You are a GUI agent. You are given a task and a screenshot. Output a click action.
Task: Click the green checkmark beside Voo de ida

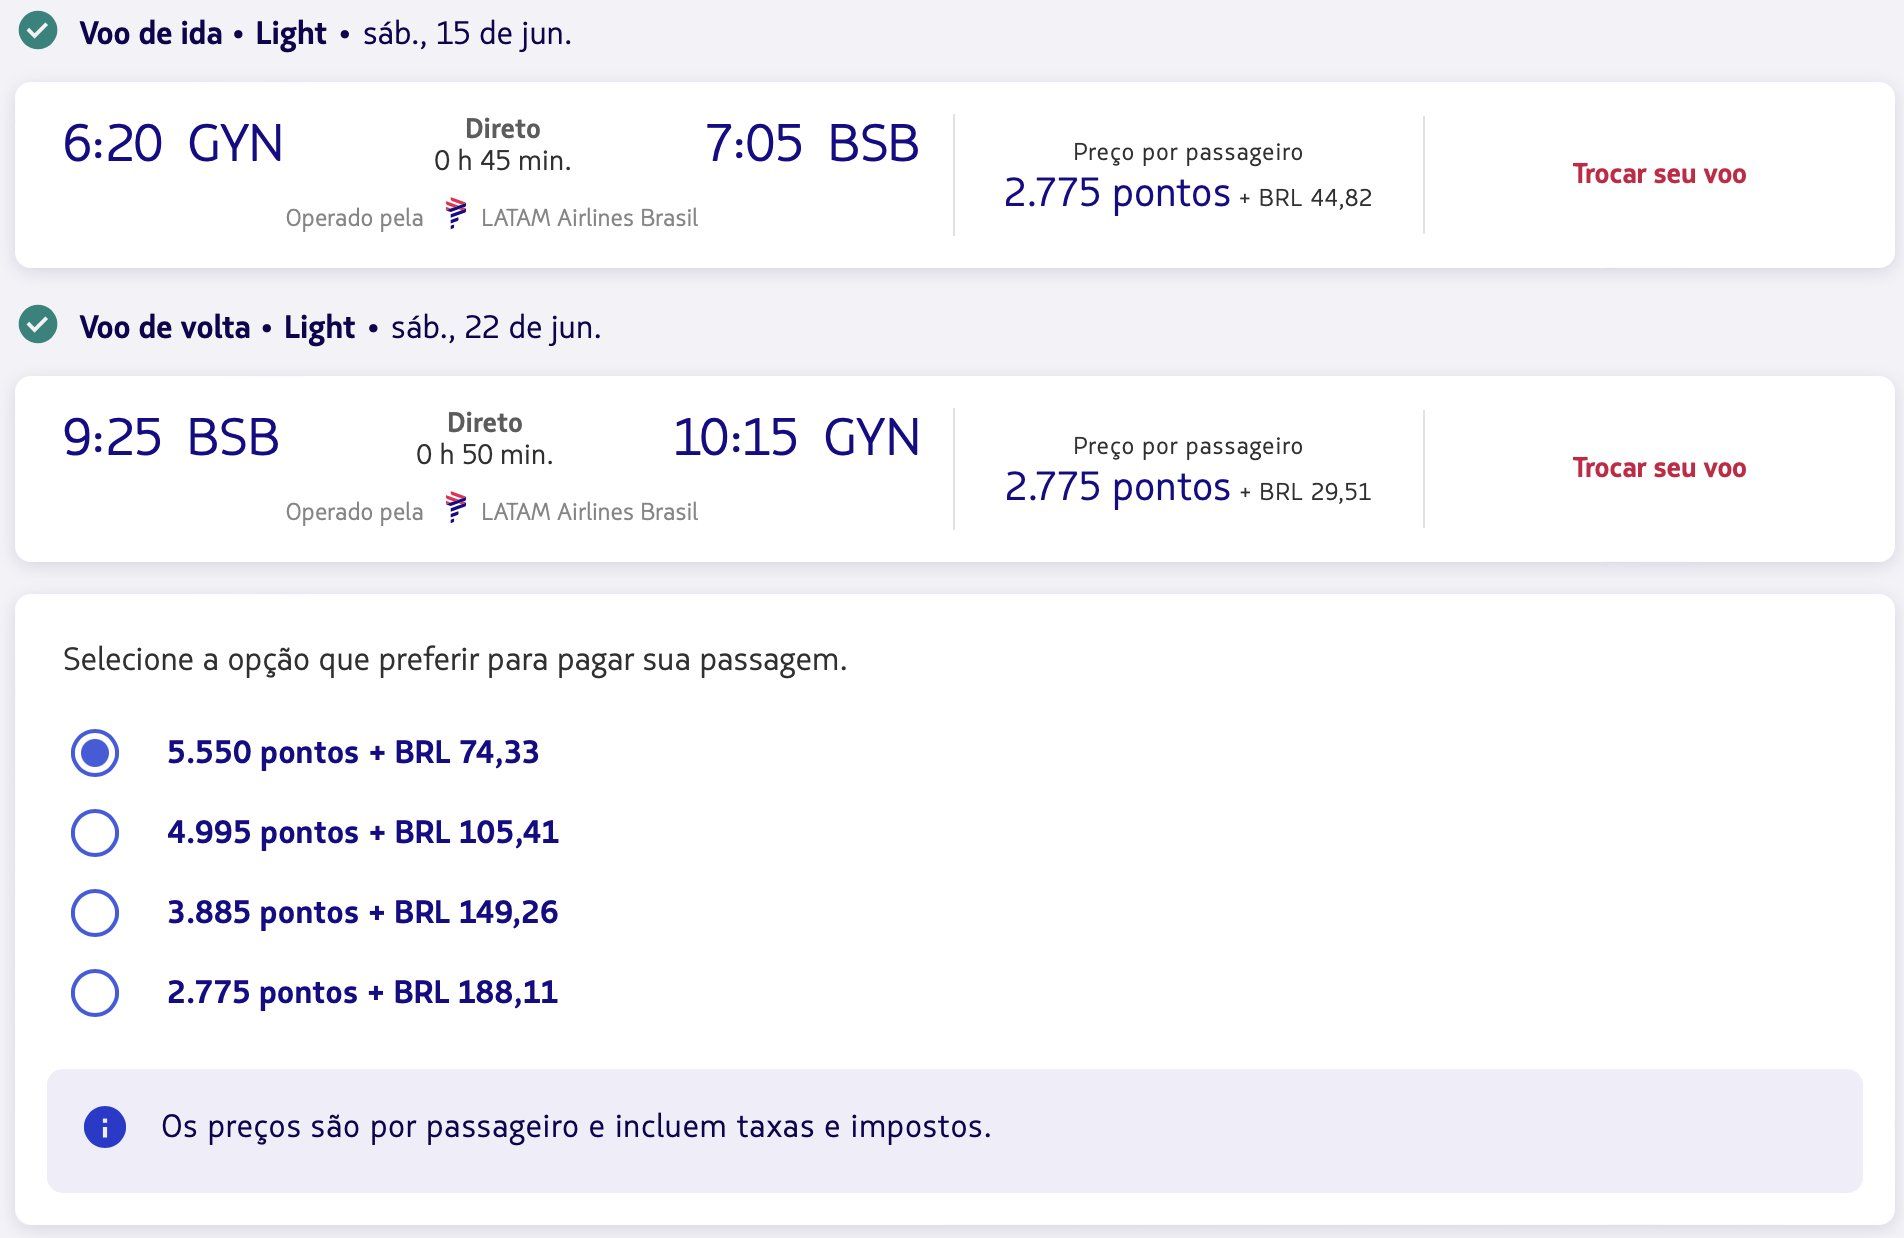pyautogui.click(x=38, y=31)
